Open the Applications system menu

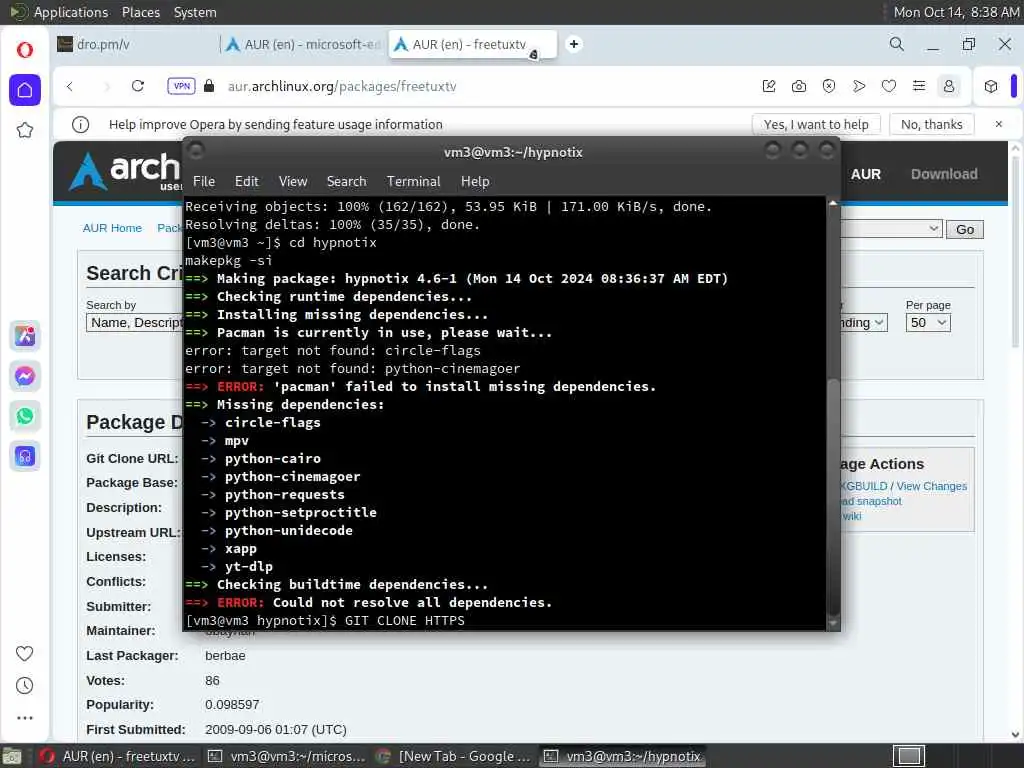point(71,12)
